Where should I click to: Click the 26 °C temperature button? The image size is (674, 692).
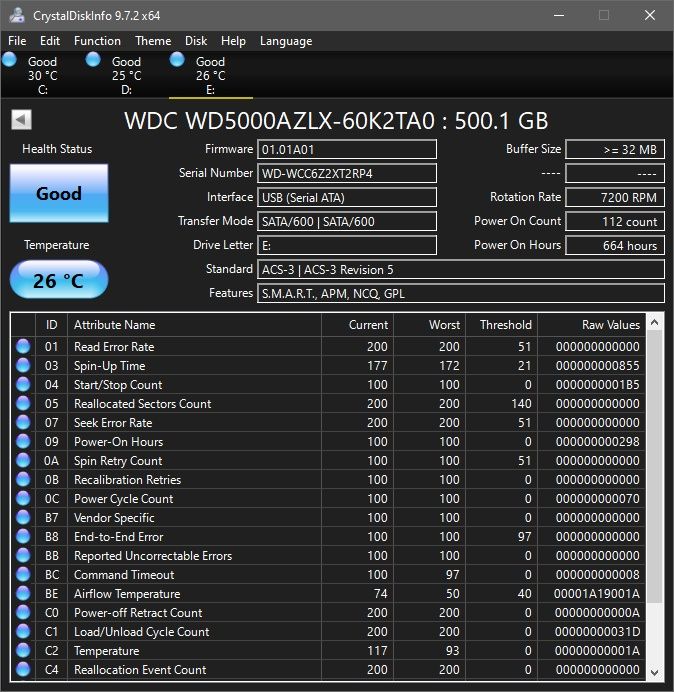pos(59,280)
